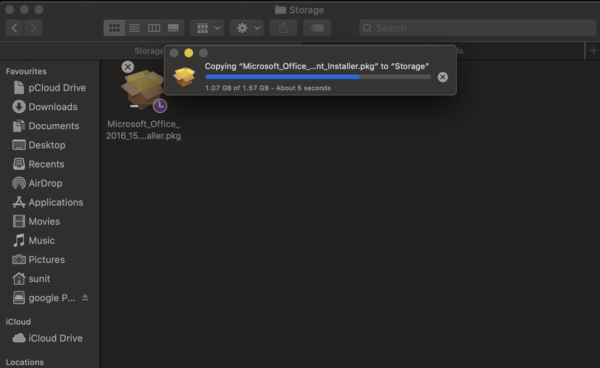
Task: Open the group-by items dropdown
Action: pos(207,28)
